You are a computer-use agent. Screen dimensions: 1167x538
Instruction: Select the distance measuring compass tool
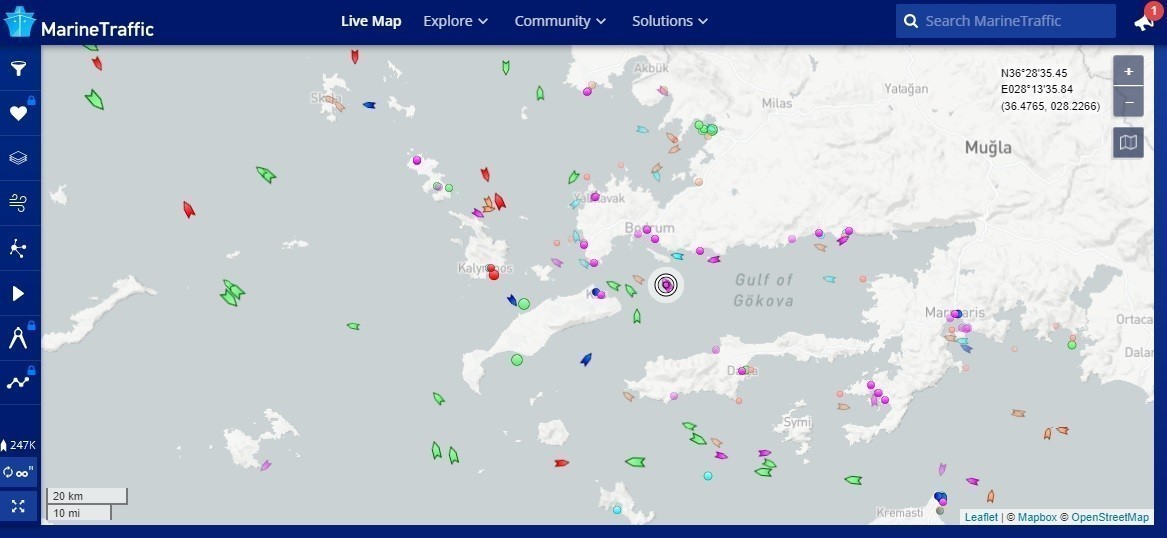pyautogui.click(x=18, y=338)
